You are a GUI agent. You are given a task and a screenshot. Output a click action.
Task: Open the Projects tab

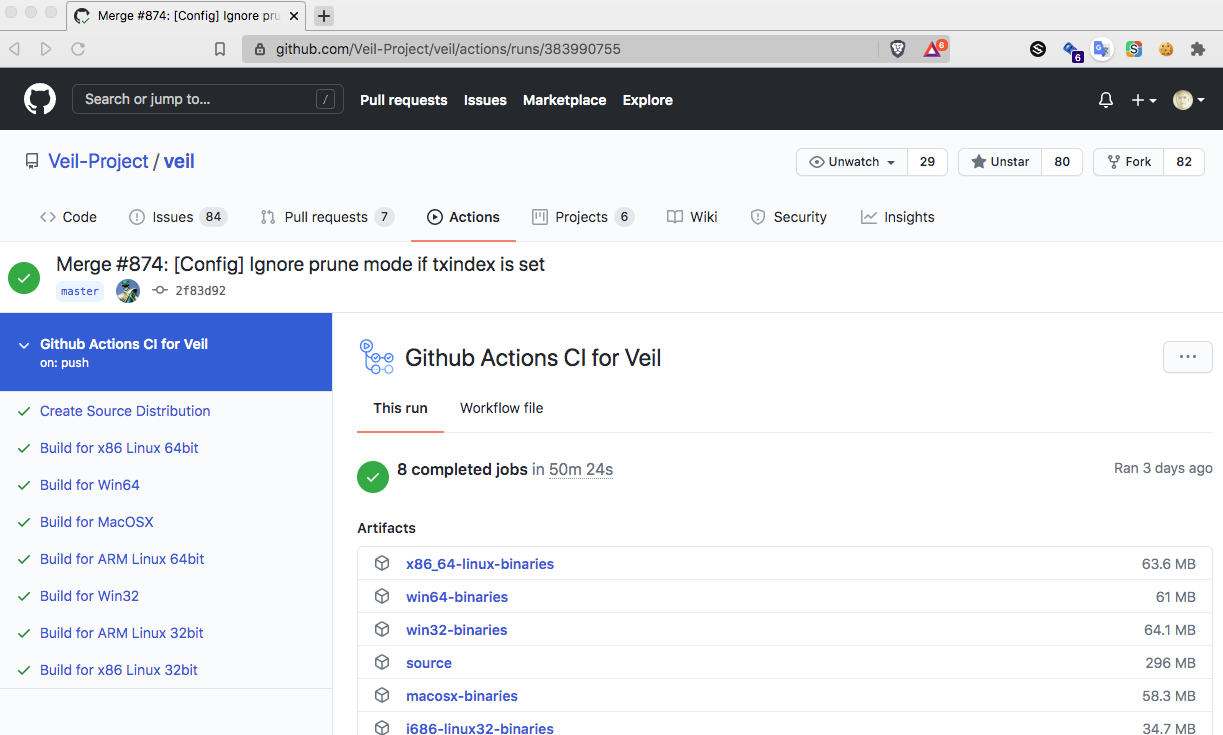pyautogui.click(x=583, y=217)
